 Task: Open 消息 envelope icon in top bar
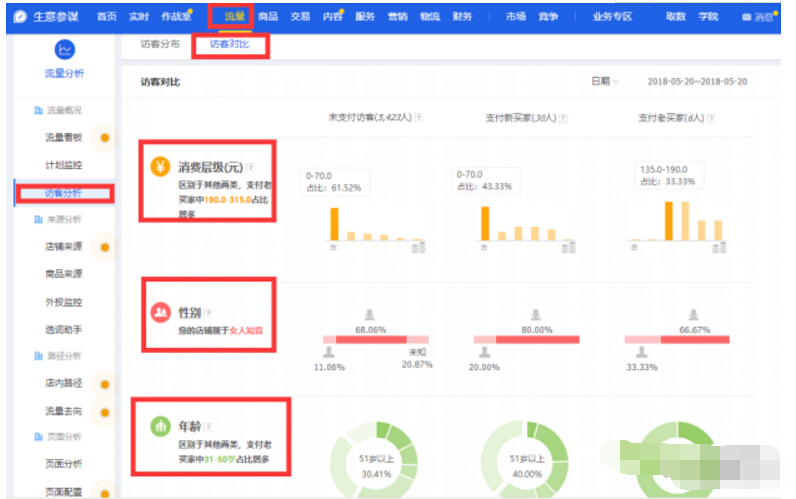(x=746, y=18)
